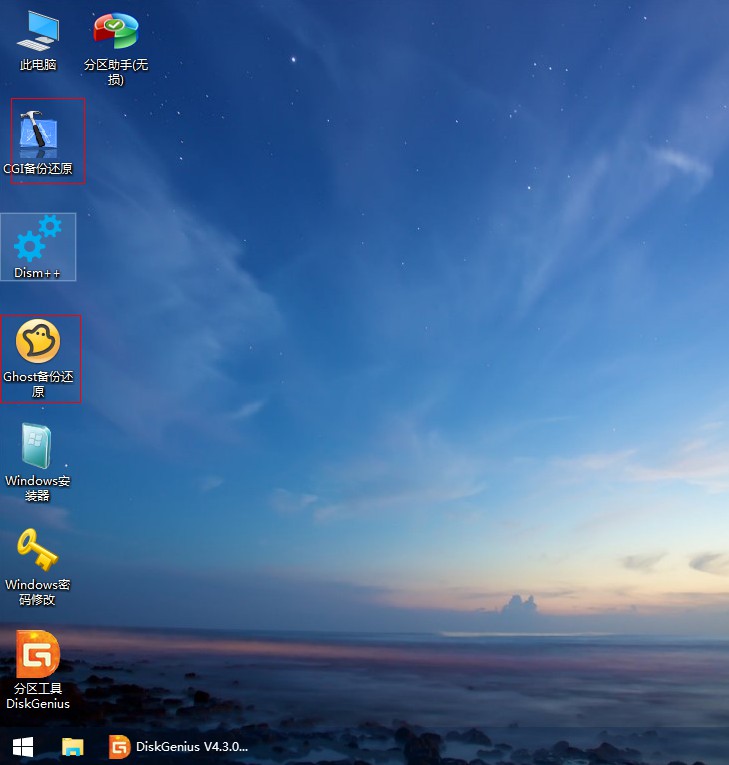Image resolution: width=729 pixels, height=765 pixels.
Task: Click the "Ghost备份还原" caption text
Action: 38,384
